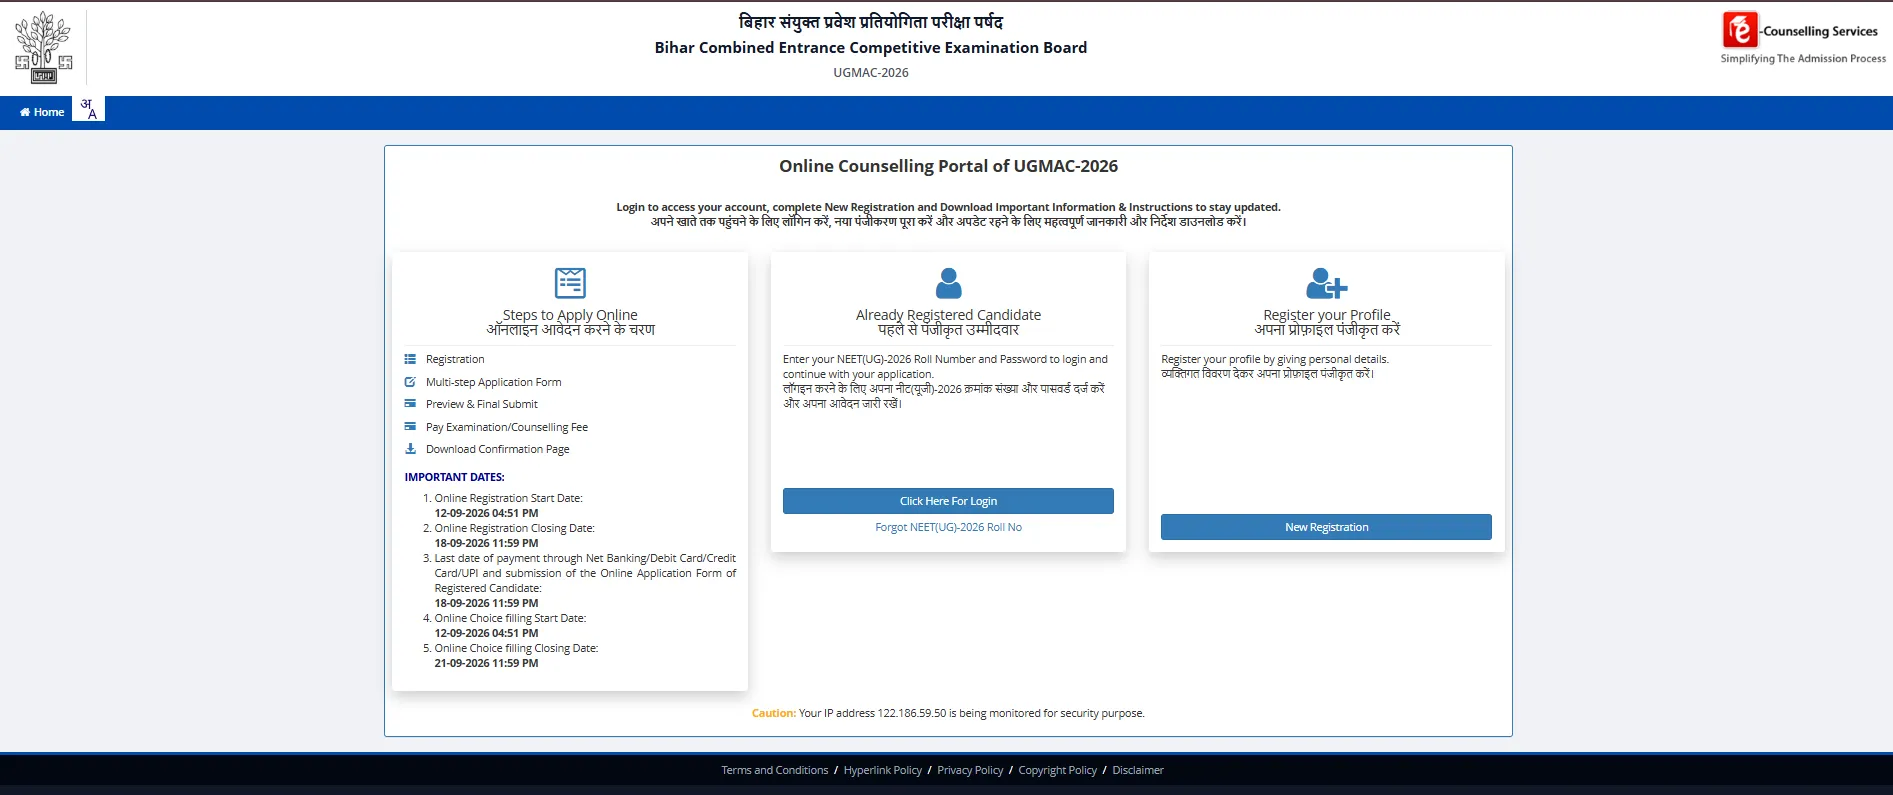Go to Home in the navigation bar
Screen dimensions: 1893x795
coord(42,112)
